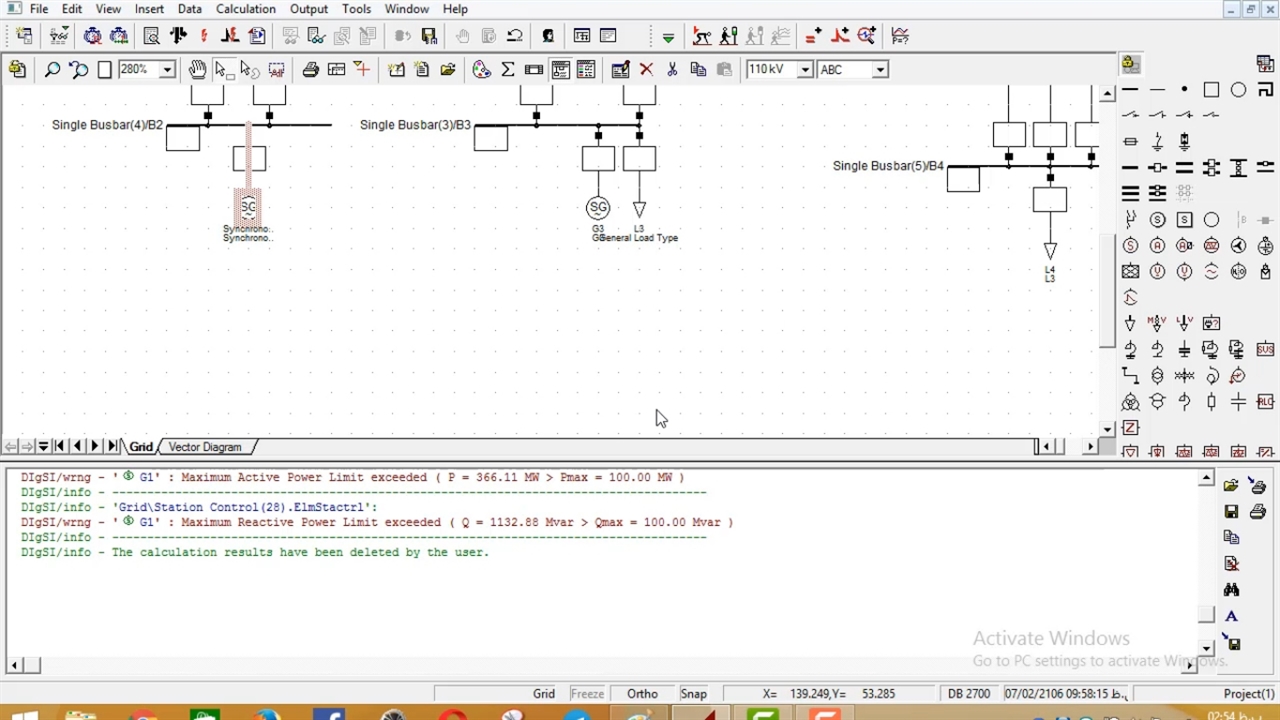Image resolution: width=1280 pixels, height=720 pixels.
Task: Select the hand pan tool
Action: [197, 70]
